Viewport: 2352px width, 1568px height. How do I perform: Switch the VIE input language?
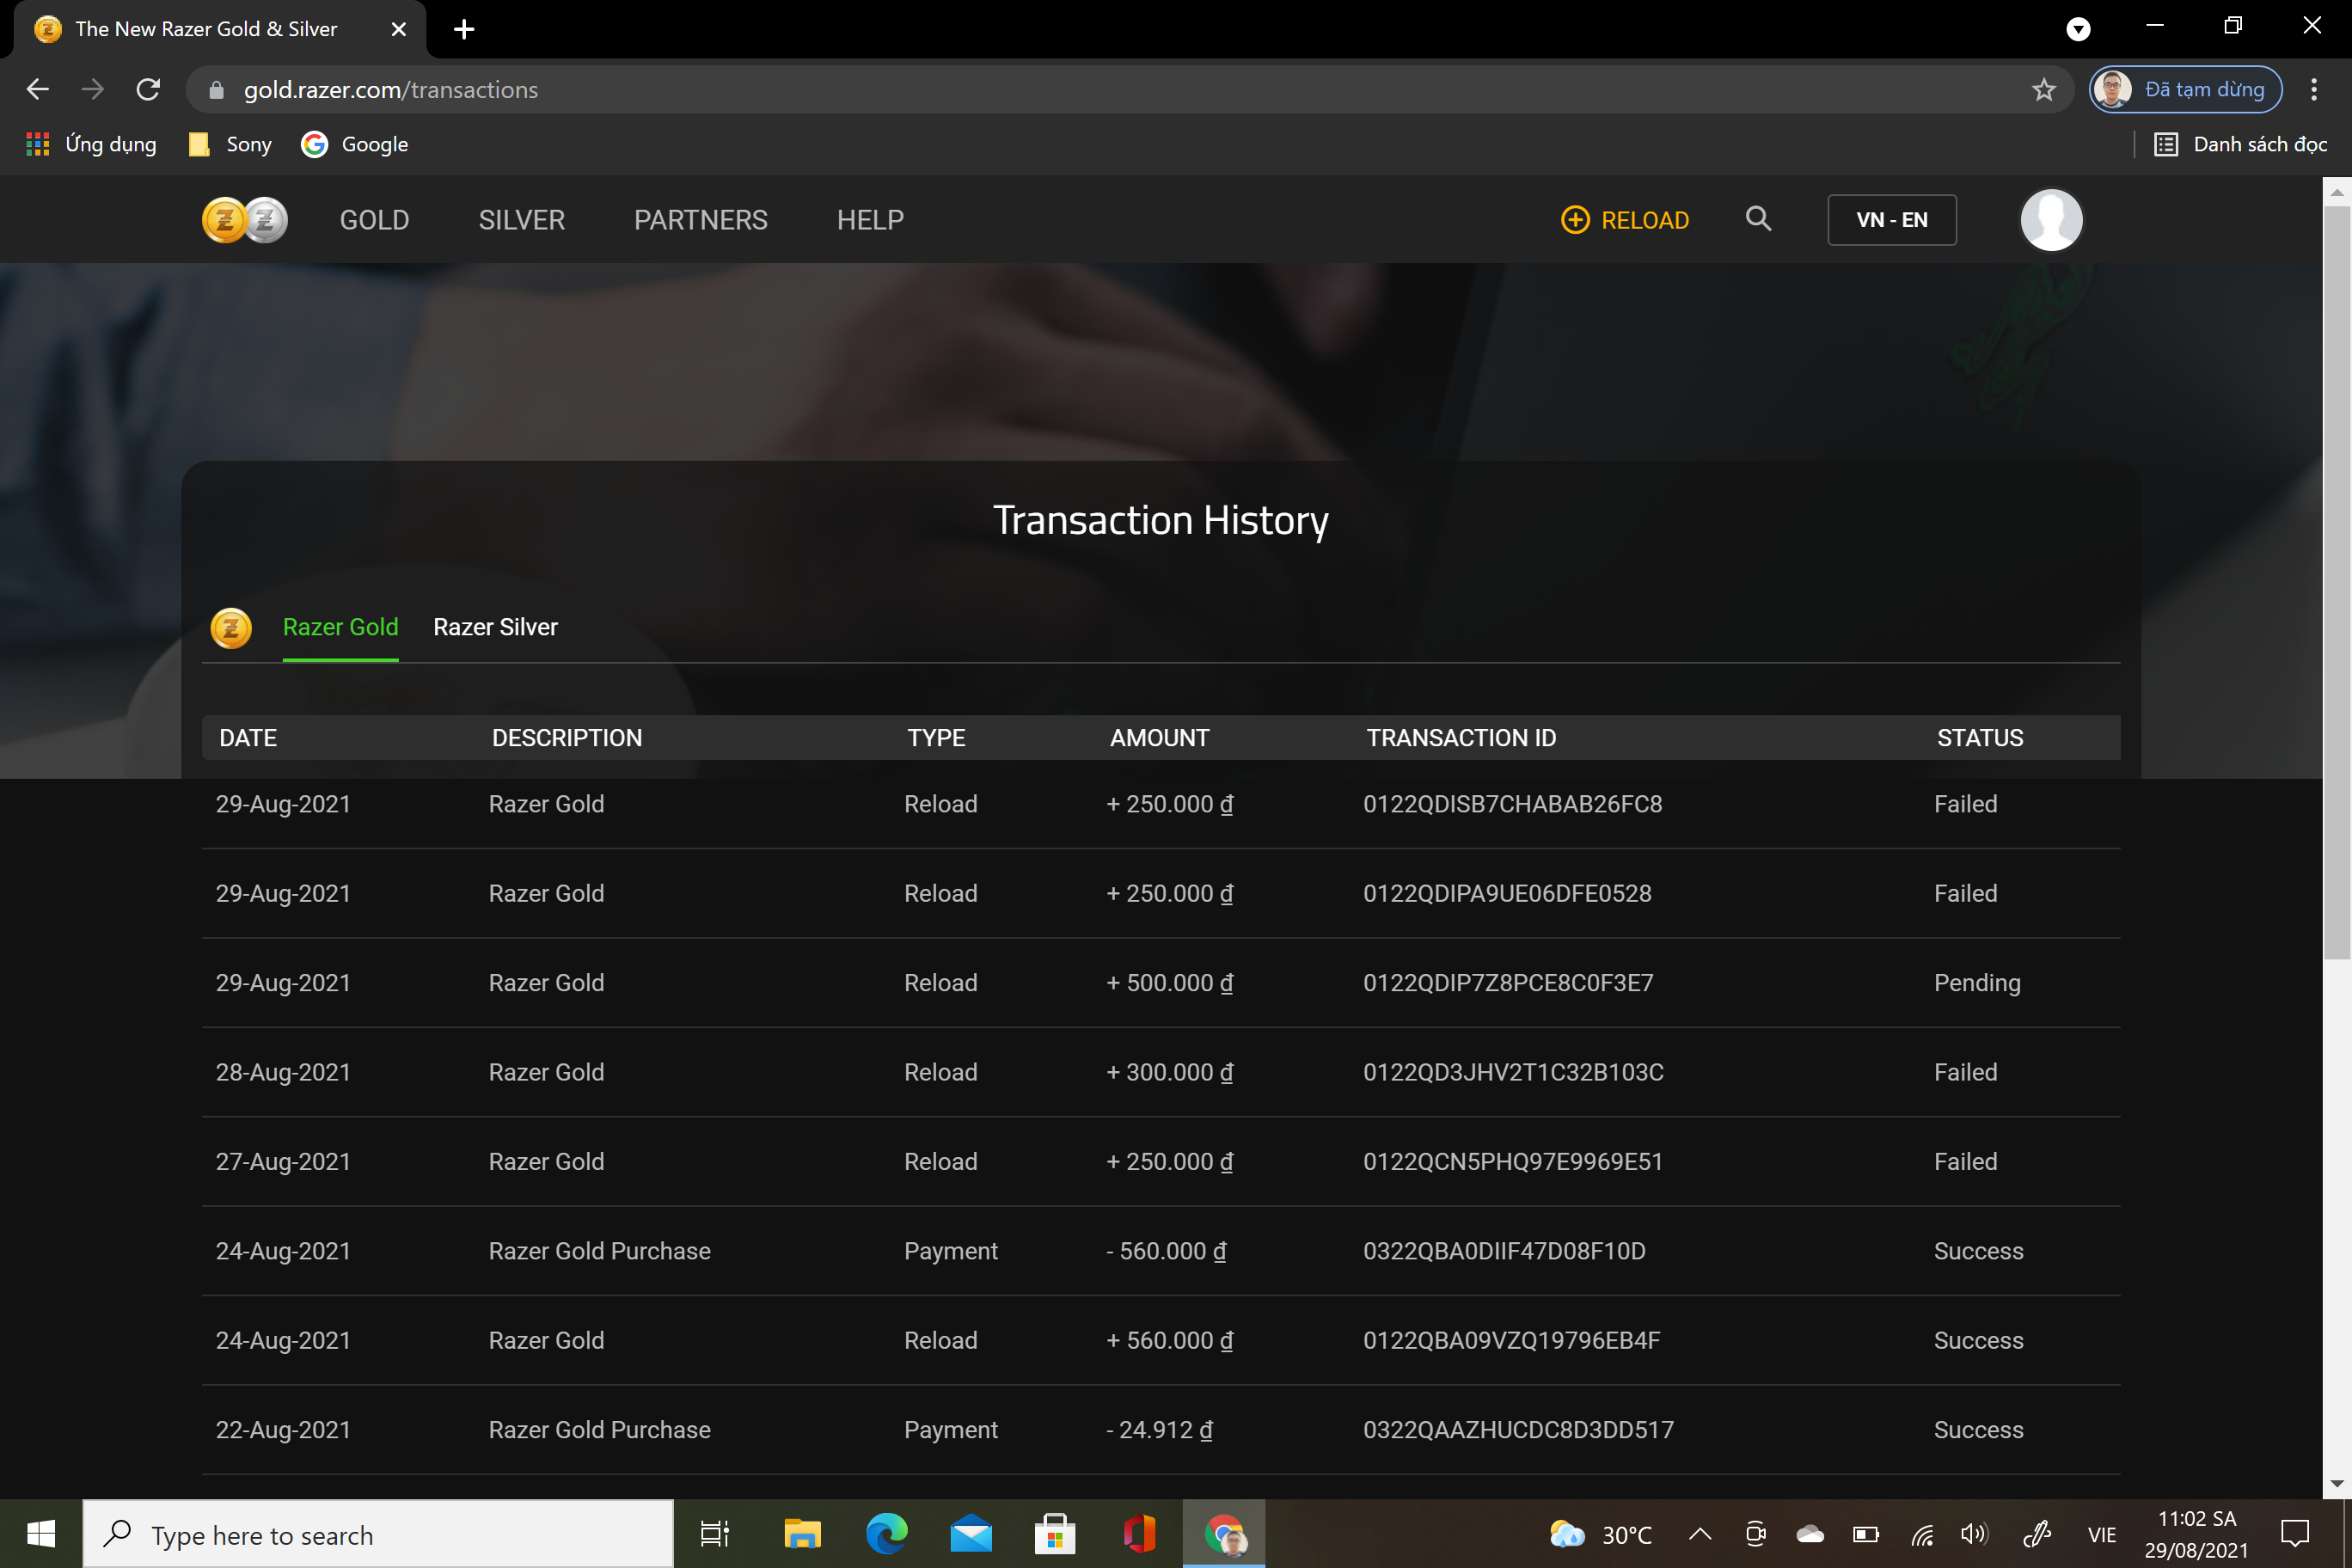pos(2102,1534)
